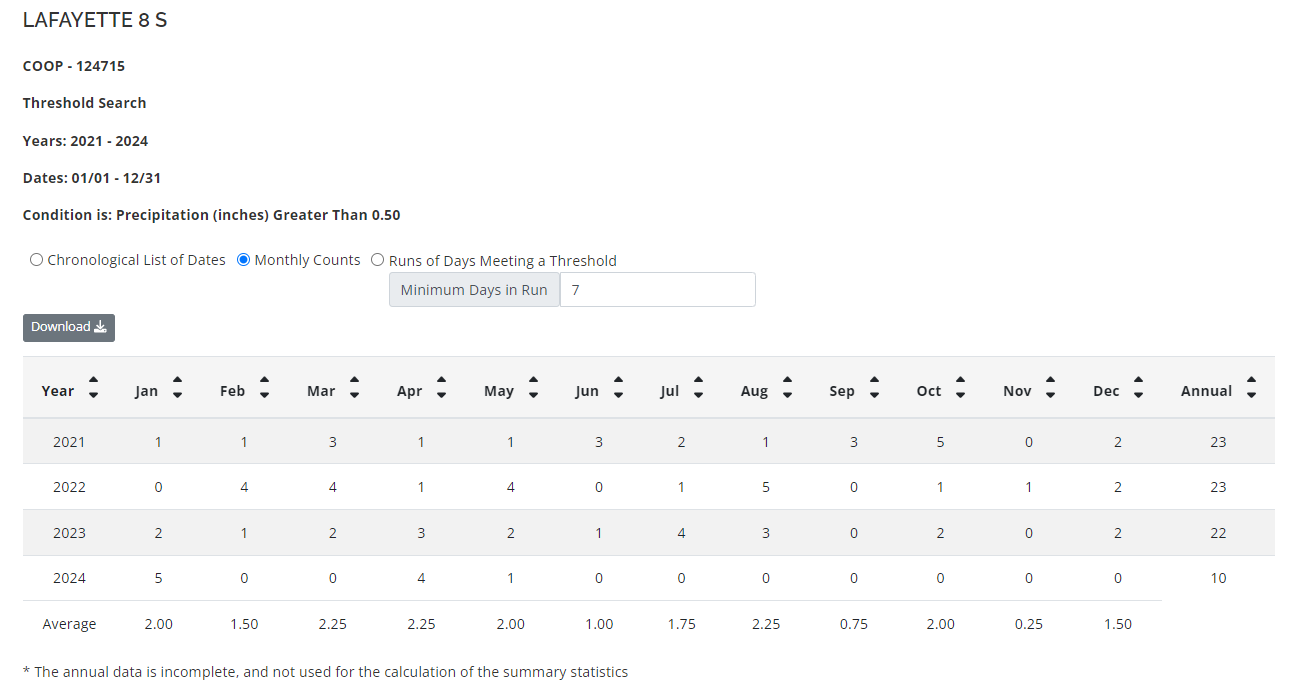Click the Jan column sort arrows
The height and width of the screenshot is (686, 1300).
point(177,388)
